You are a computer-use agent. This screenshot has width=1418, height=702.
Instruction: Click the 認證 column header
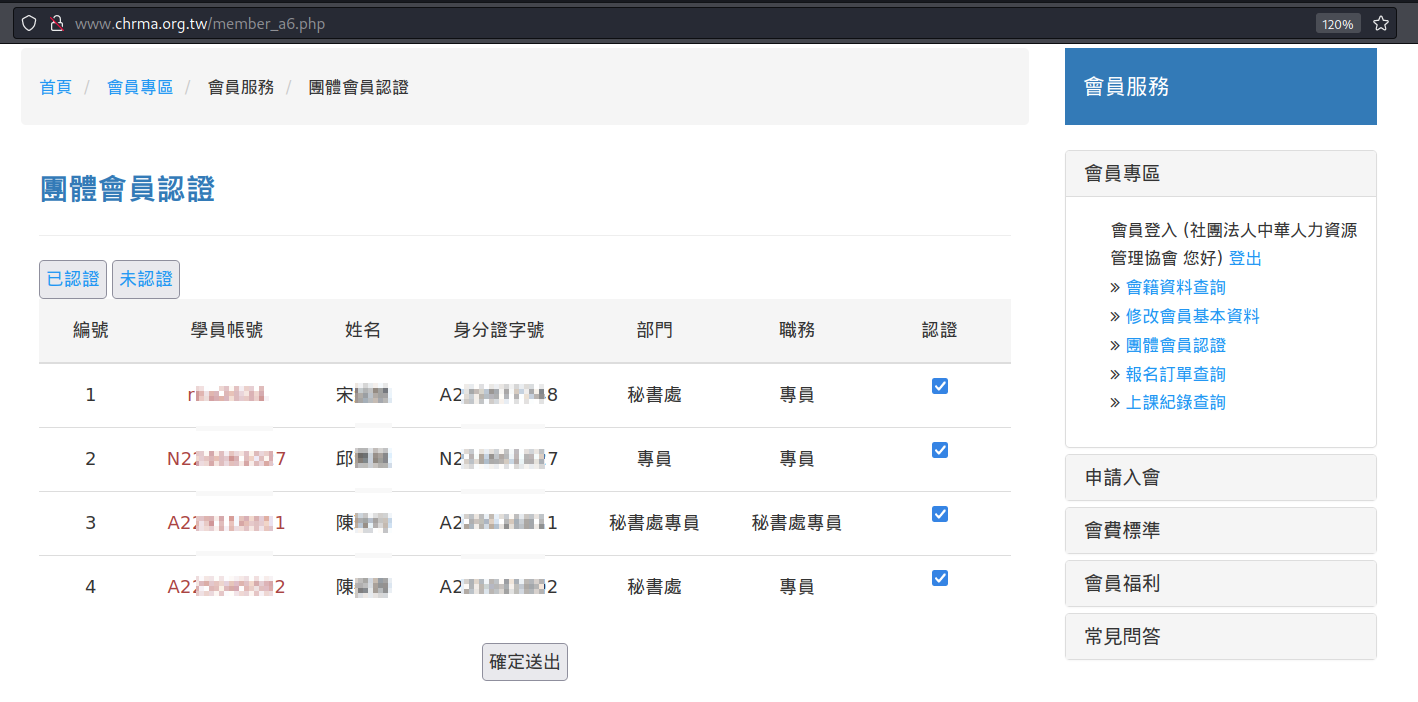[x=940, y=330]
